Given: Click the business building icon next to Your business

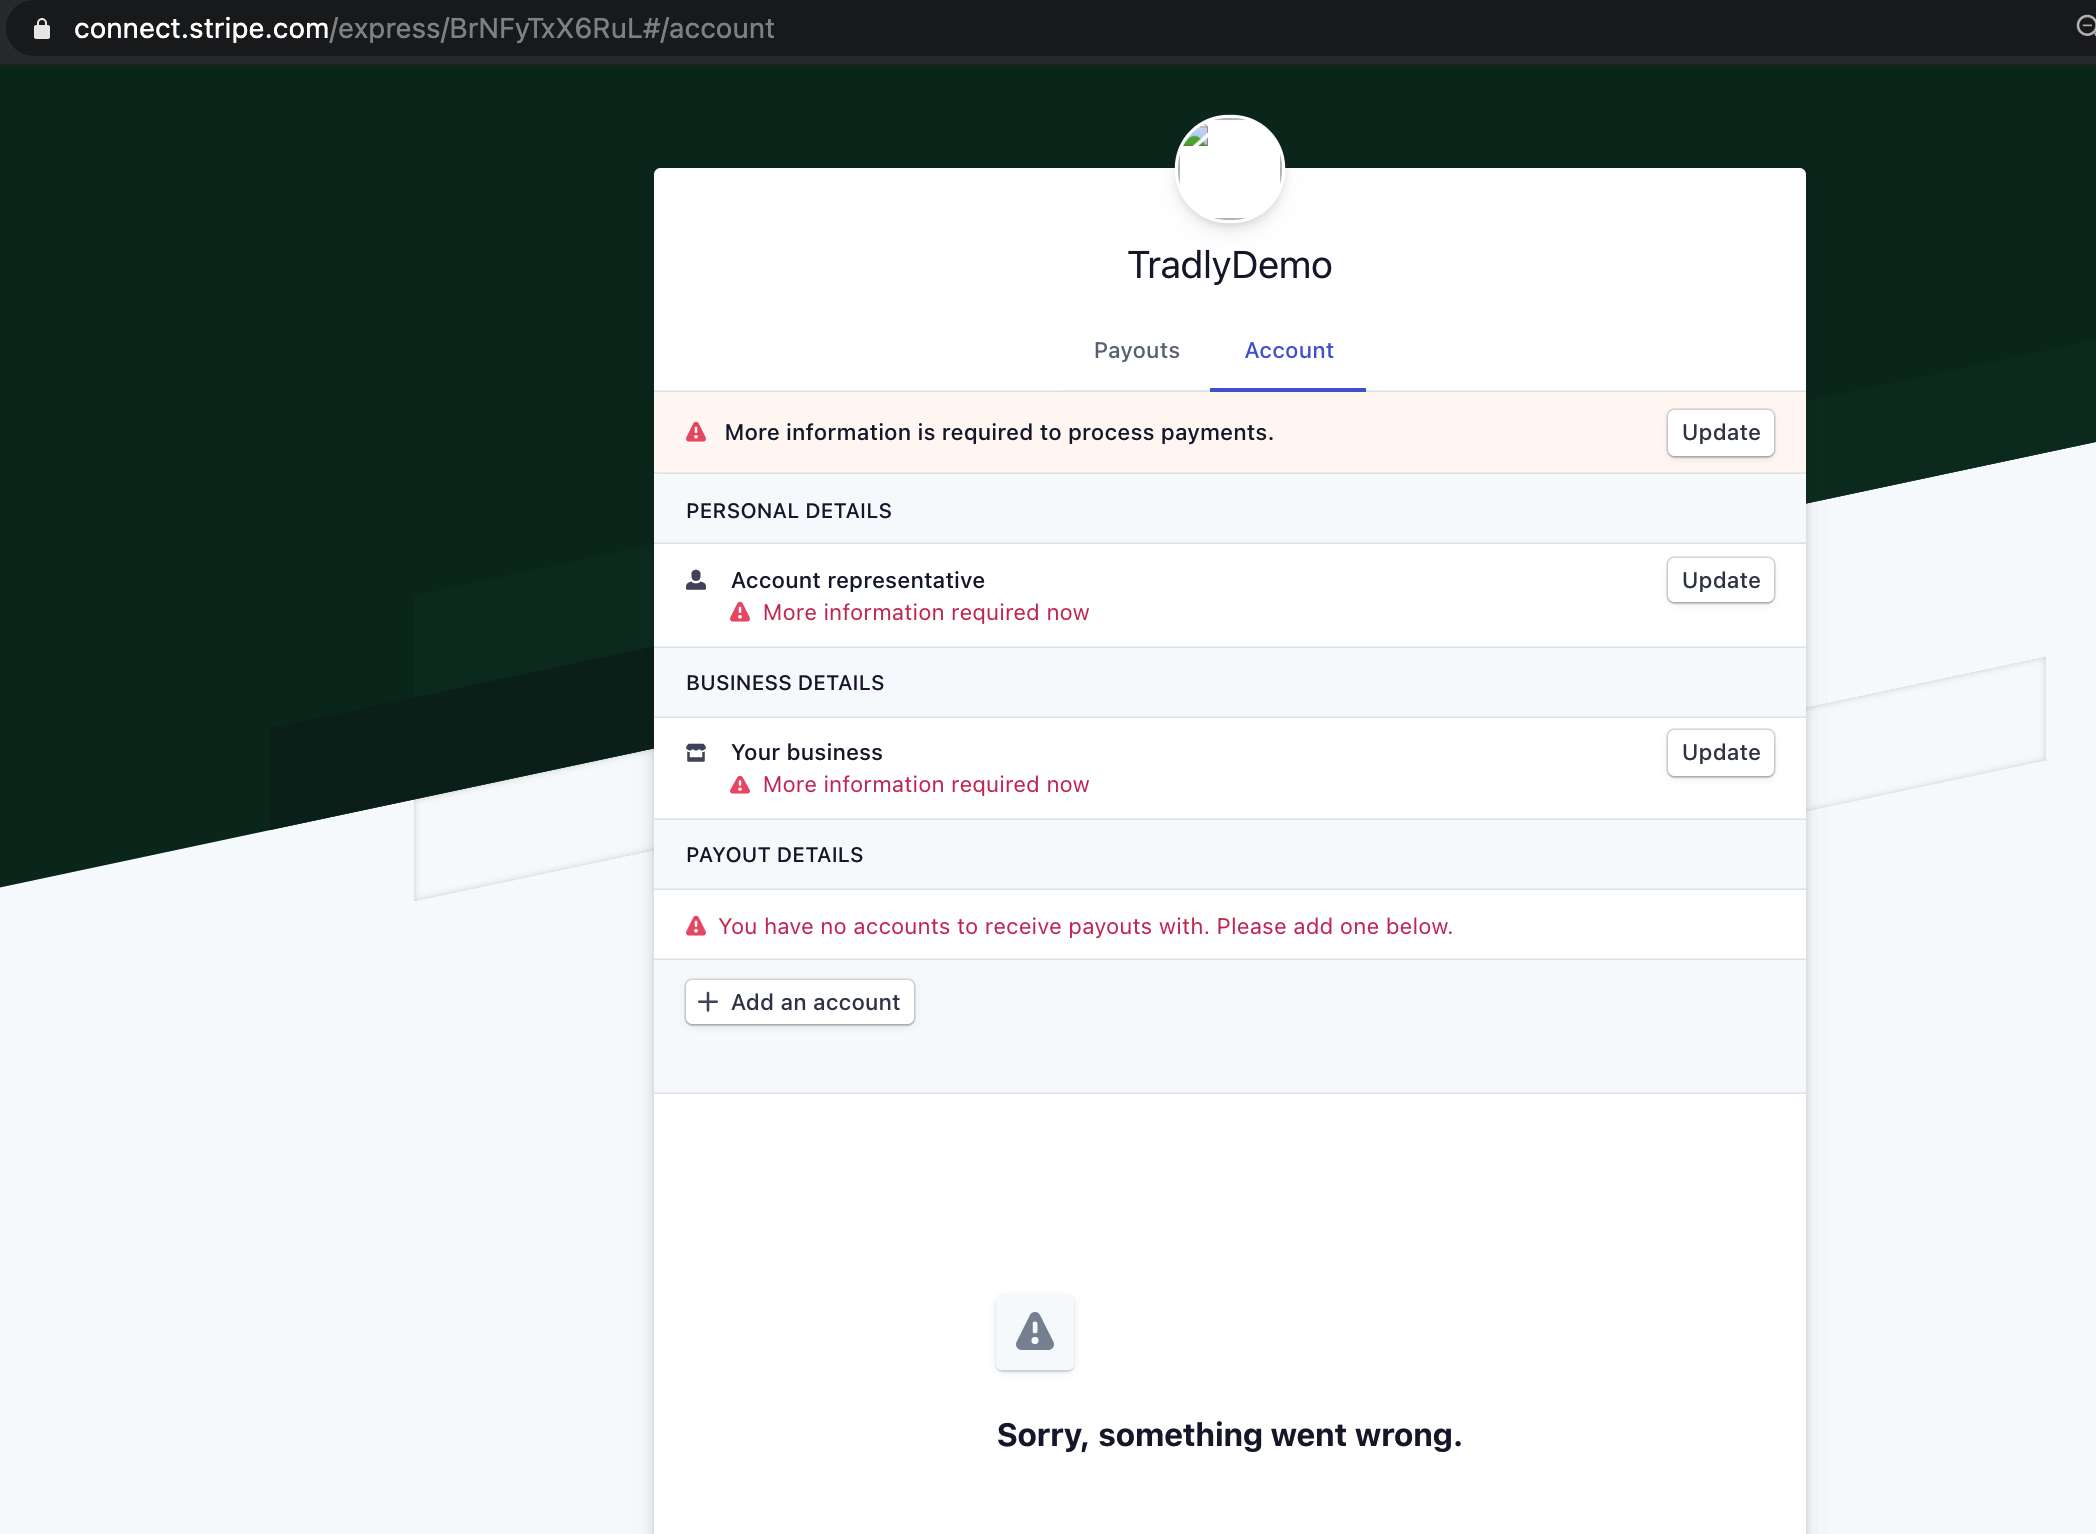Looking at the screenshot, I should 695,752.
